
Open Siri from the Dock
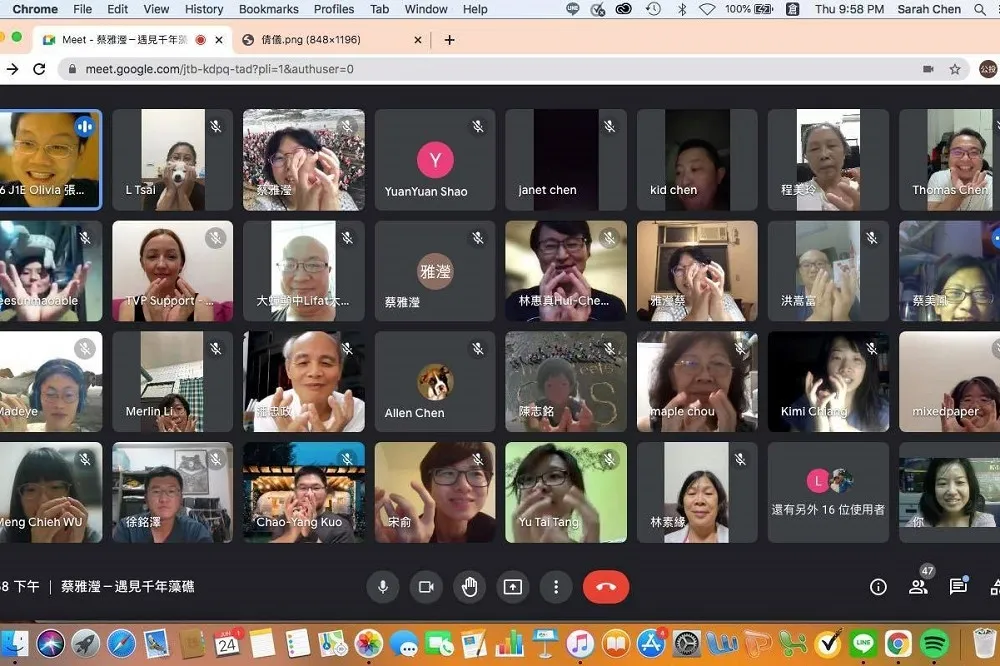point(50,644)
